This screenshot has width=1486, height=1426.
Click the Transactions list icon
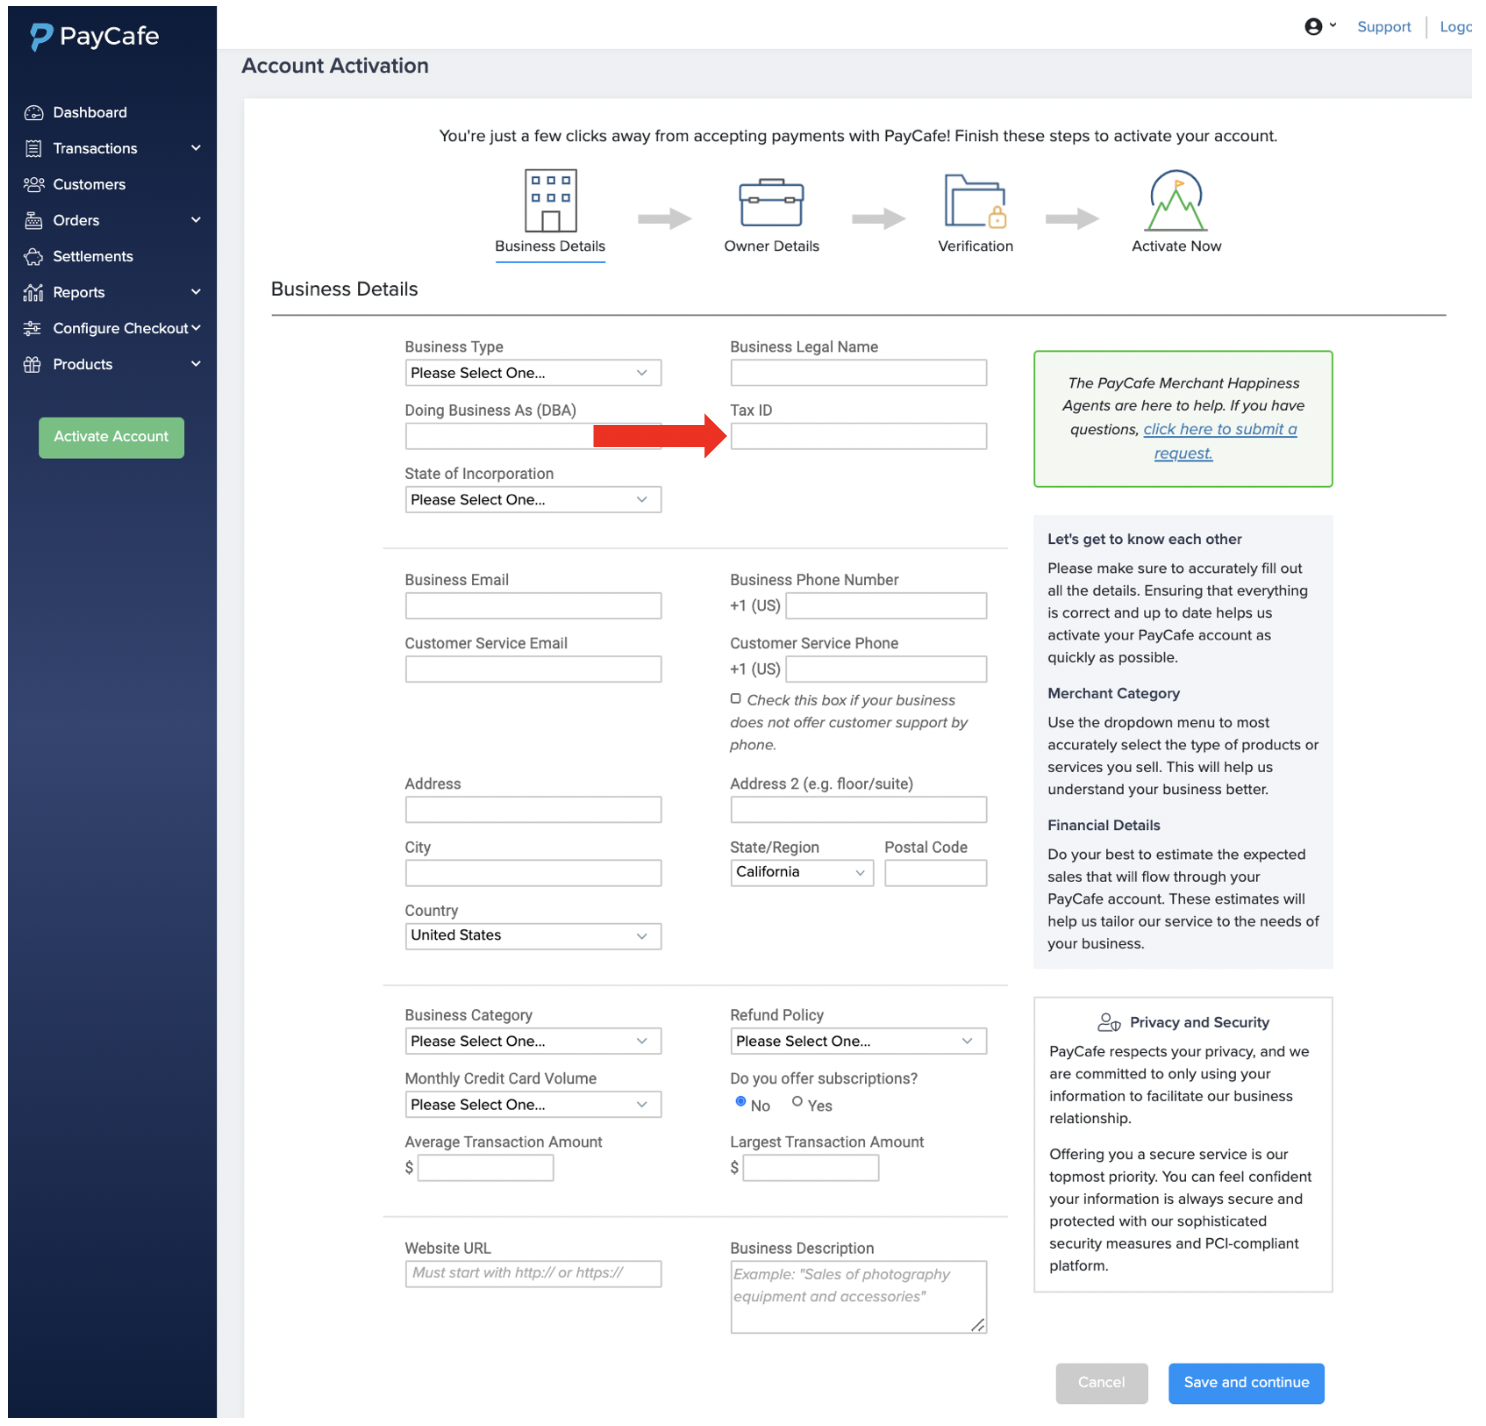[x=34, y=149]
